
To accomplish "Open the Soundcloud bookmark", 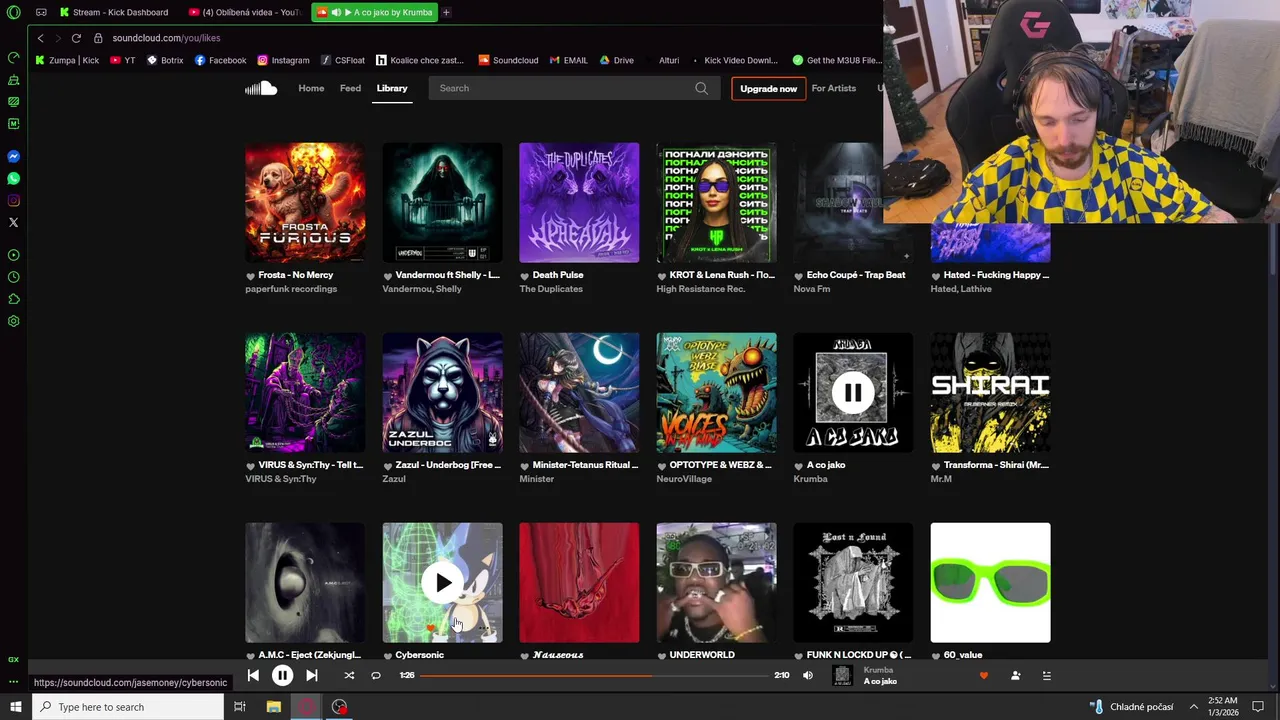I will tap(508, 60).
